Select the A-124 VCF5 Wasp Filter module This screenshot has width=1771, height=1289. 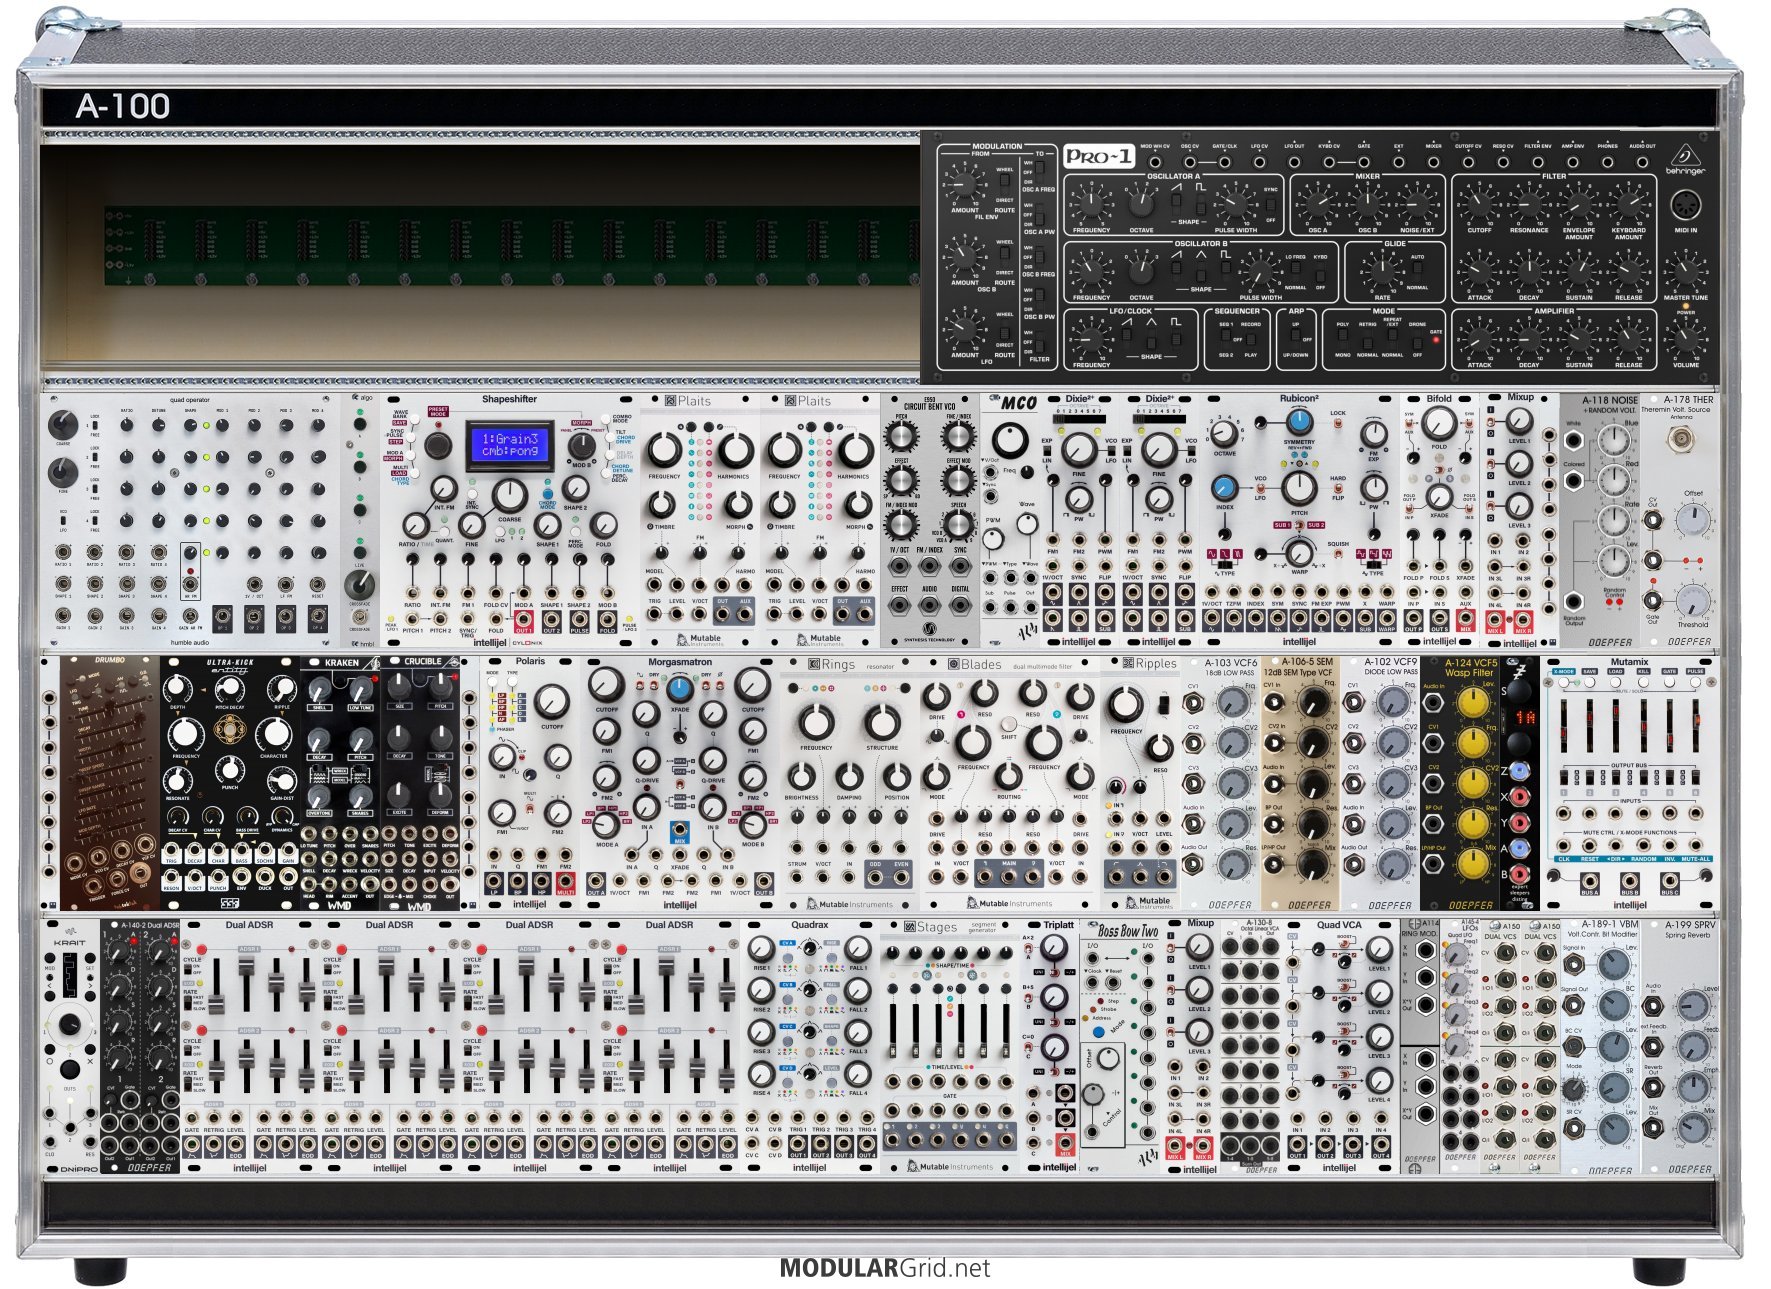1460,783
